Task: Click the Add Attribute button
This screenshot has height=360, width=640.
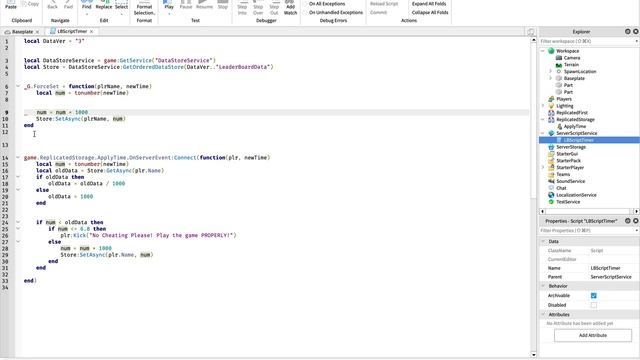Action: [x=593, y=335]
